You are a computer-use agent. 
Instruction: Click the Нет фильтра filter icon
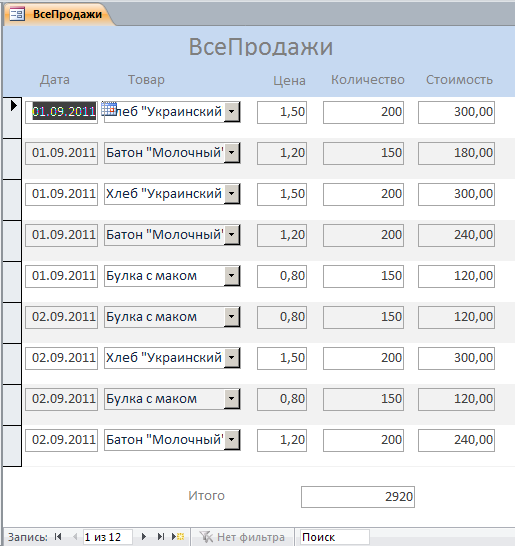pos(206,537)
